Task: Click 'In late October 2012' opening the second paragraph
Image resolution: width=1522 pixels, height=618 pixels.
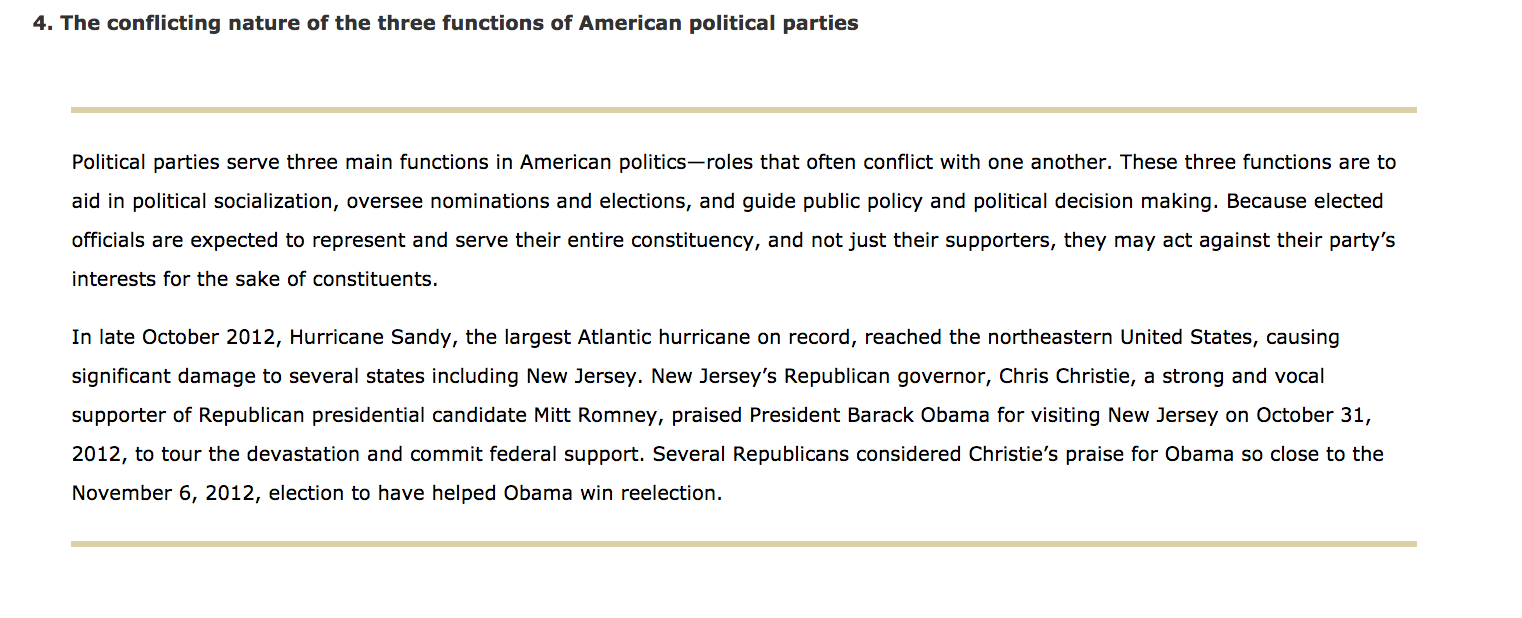Action: click(173, 337)
